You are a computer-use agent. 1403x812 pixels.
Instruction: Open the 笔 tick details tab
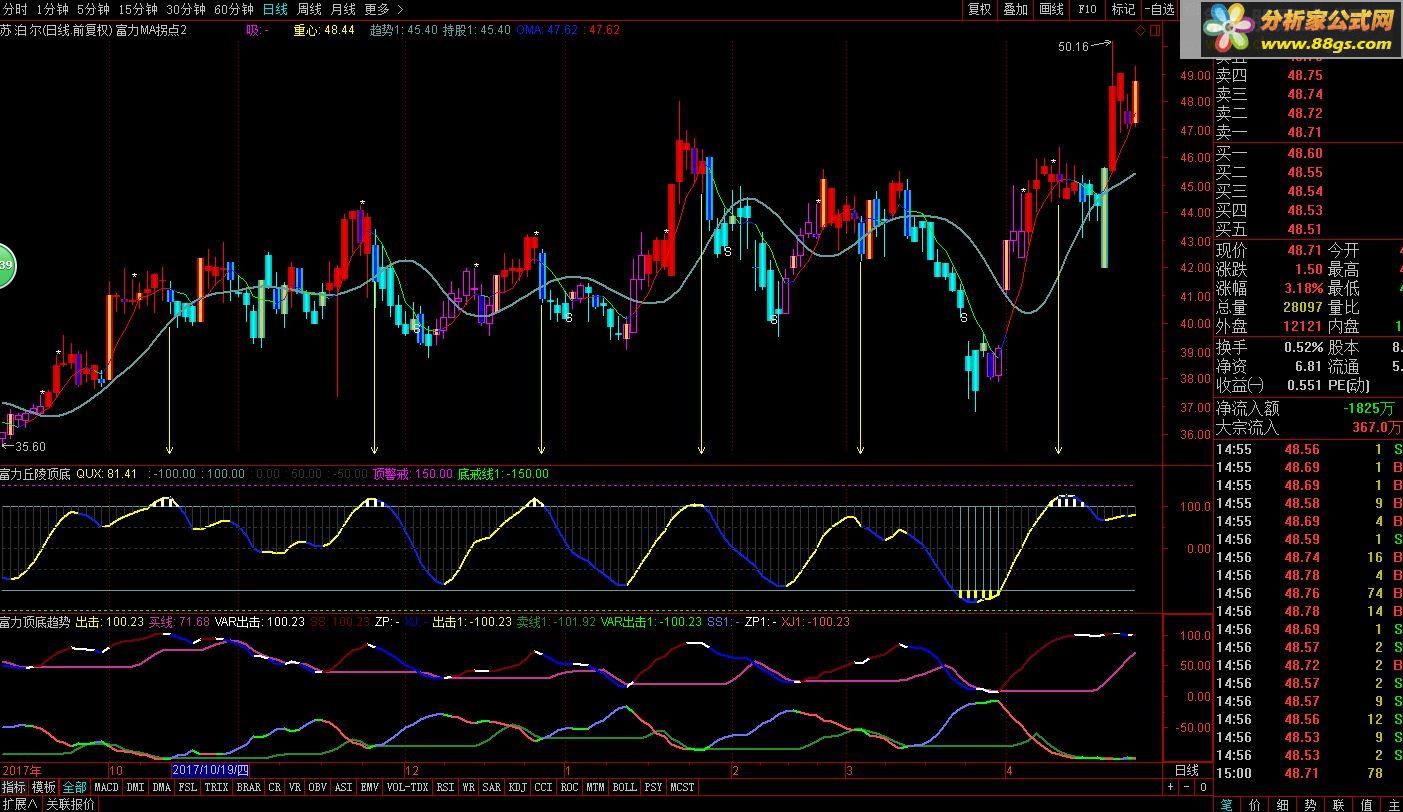[x=1226, y=804]
